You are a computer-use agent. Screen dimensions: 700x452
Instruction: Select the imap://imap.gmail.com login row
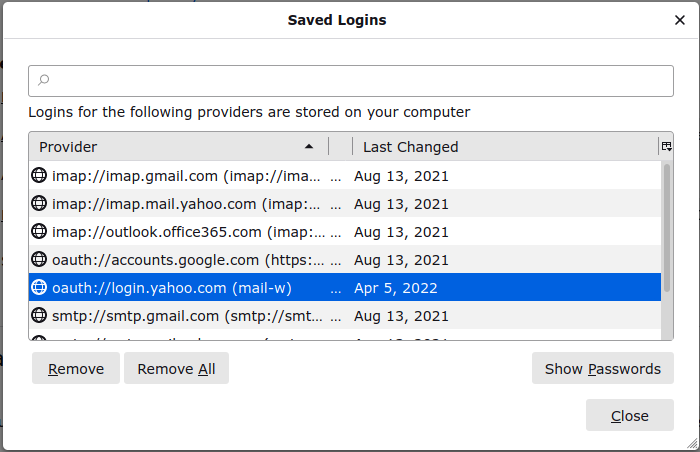(345, 176)
